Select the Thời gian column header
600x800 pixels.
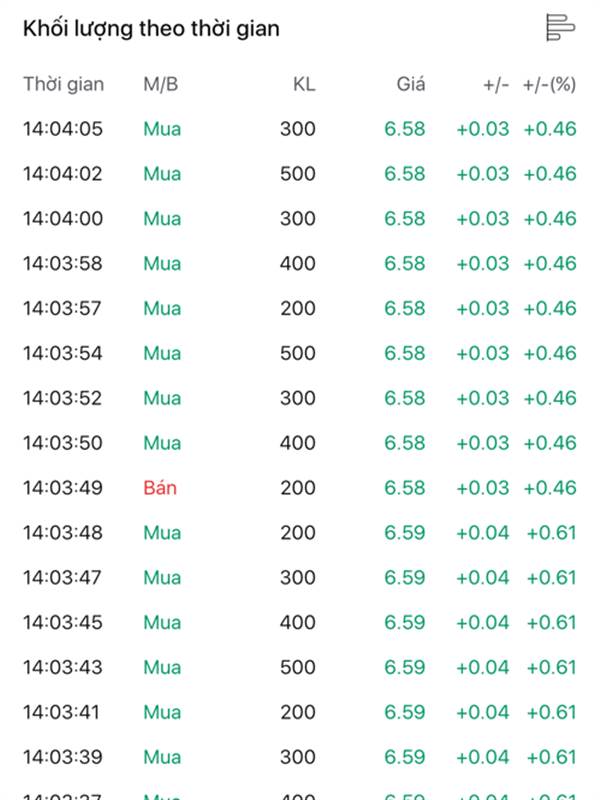click(x=64, y=84)
